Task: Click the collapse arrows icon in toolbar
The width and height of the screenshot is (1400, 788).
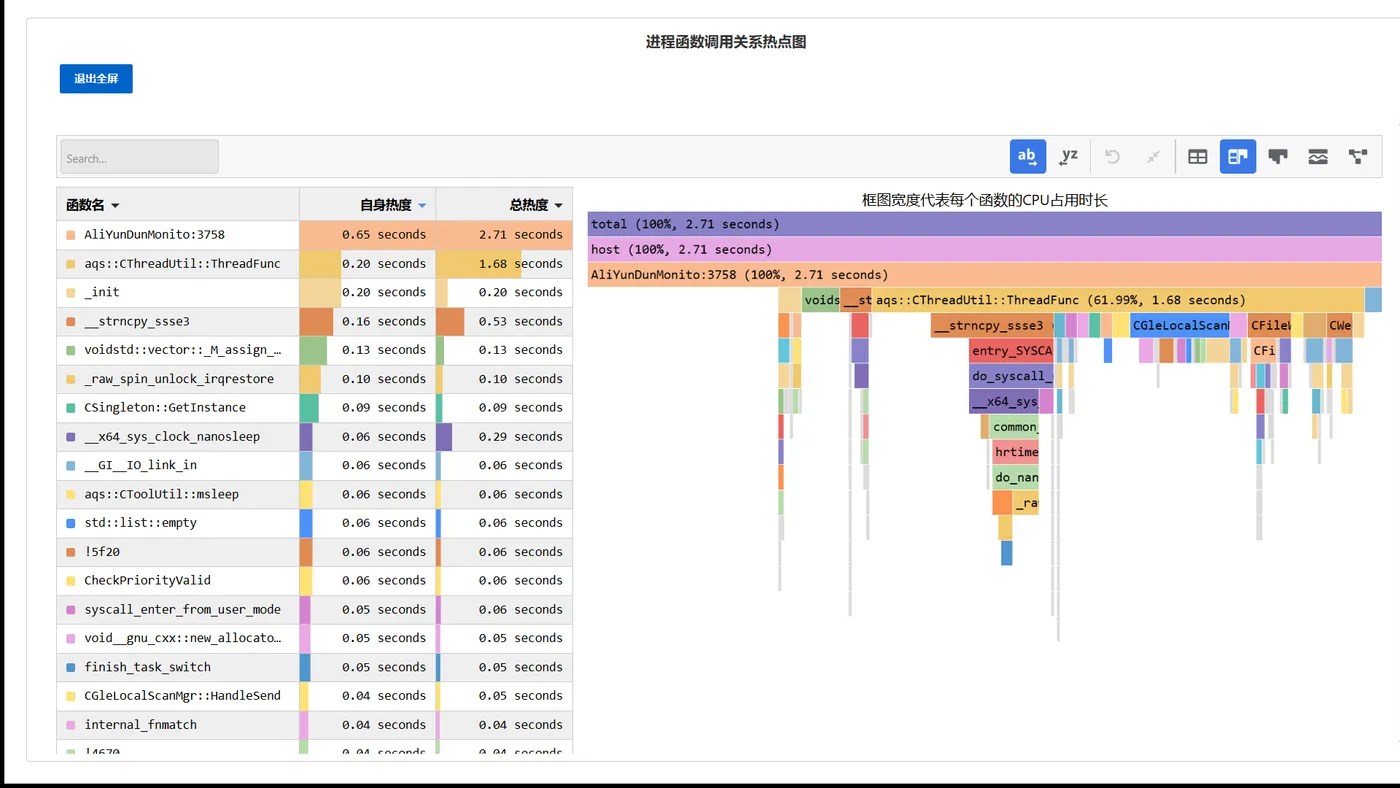Action: point(1153,156)
